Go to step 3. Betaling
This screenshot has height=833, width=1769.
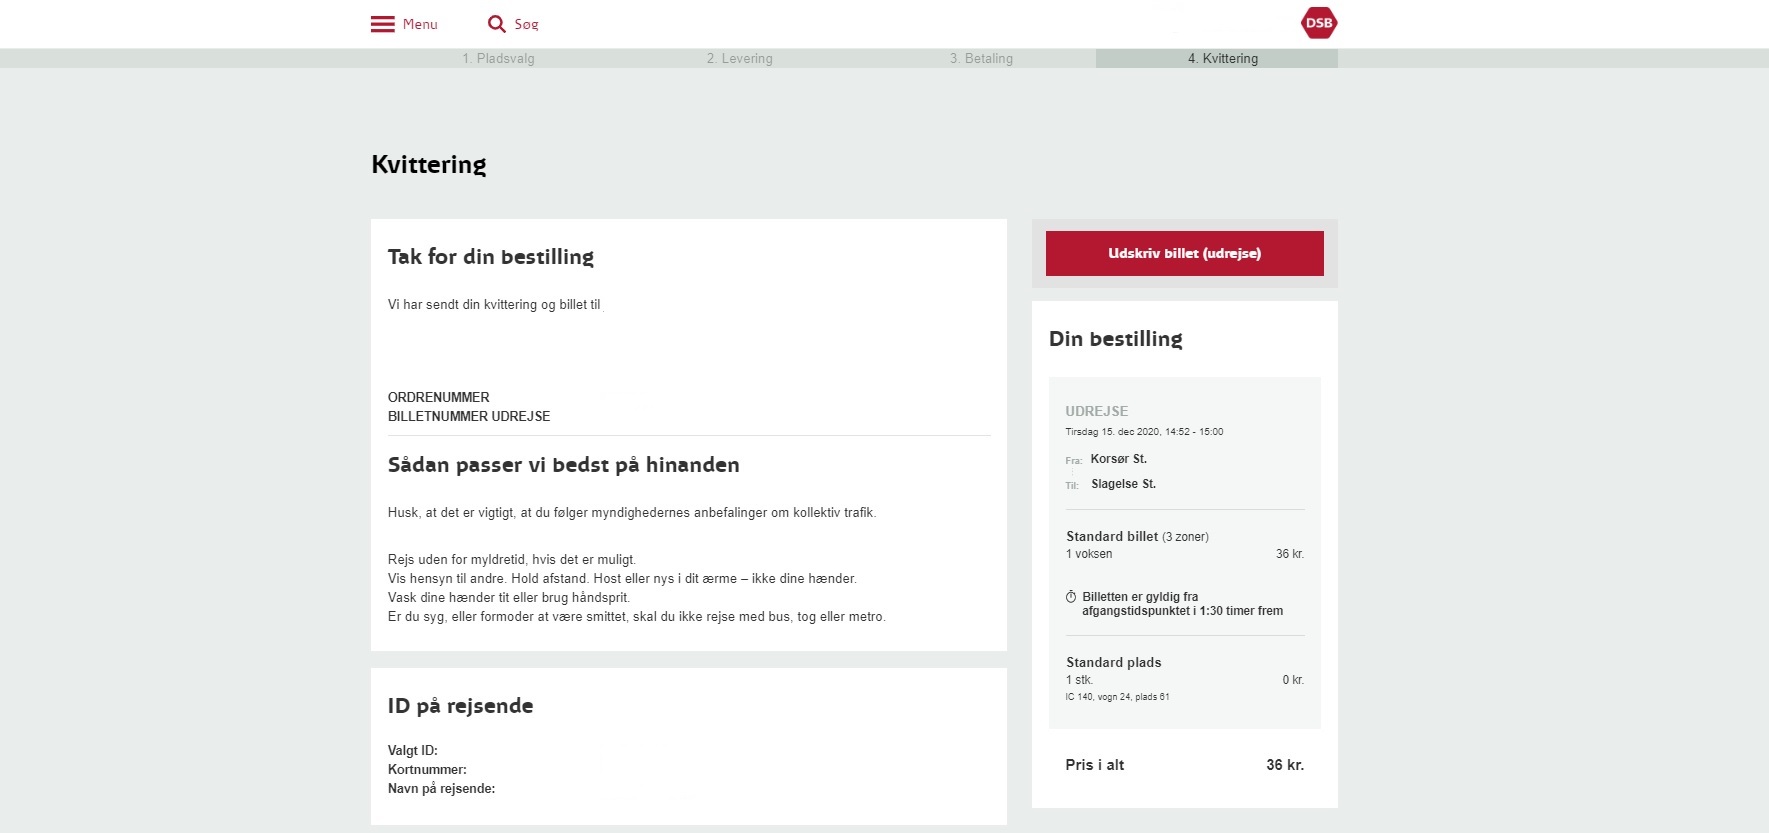(981, 59)
